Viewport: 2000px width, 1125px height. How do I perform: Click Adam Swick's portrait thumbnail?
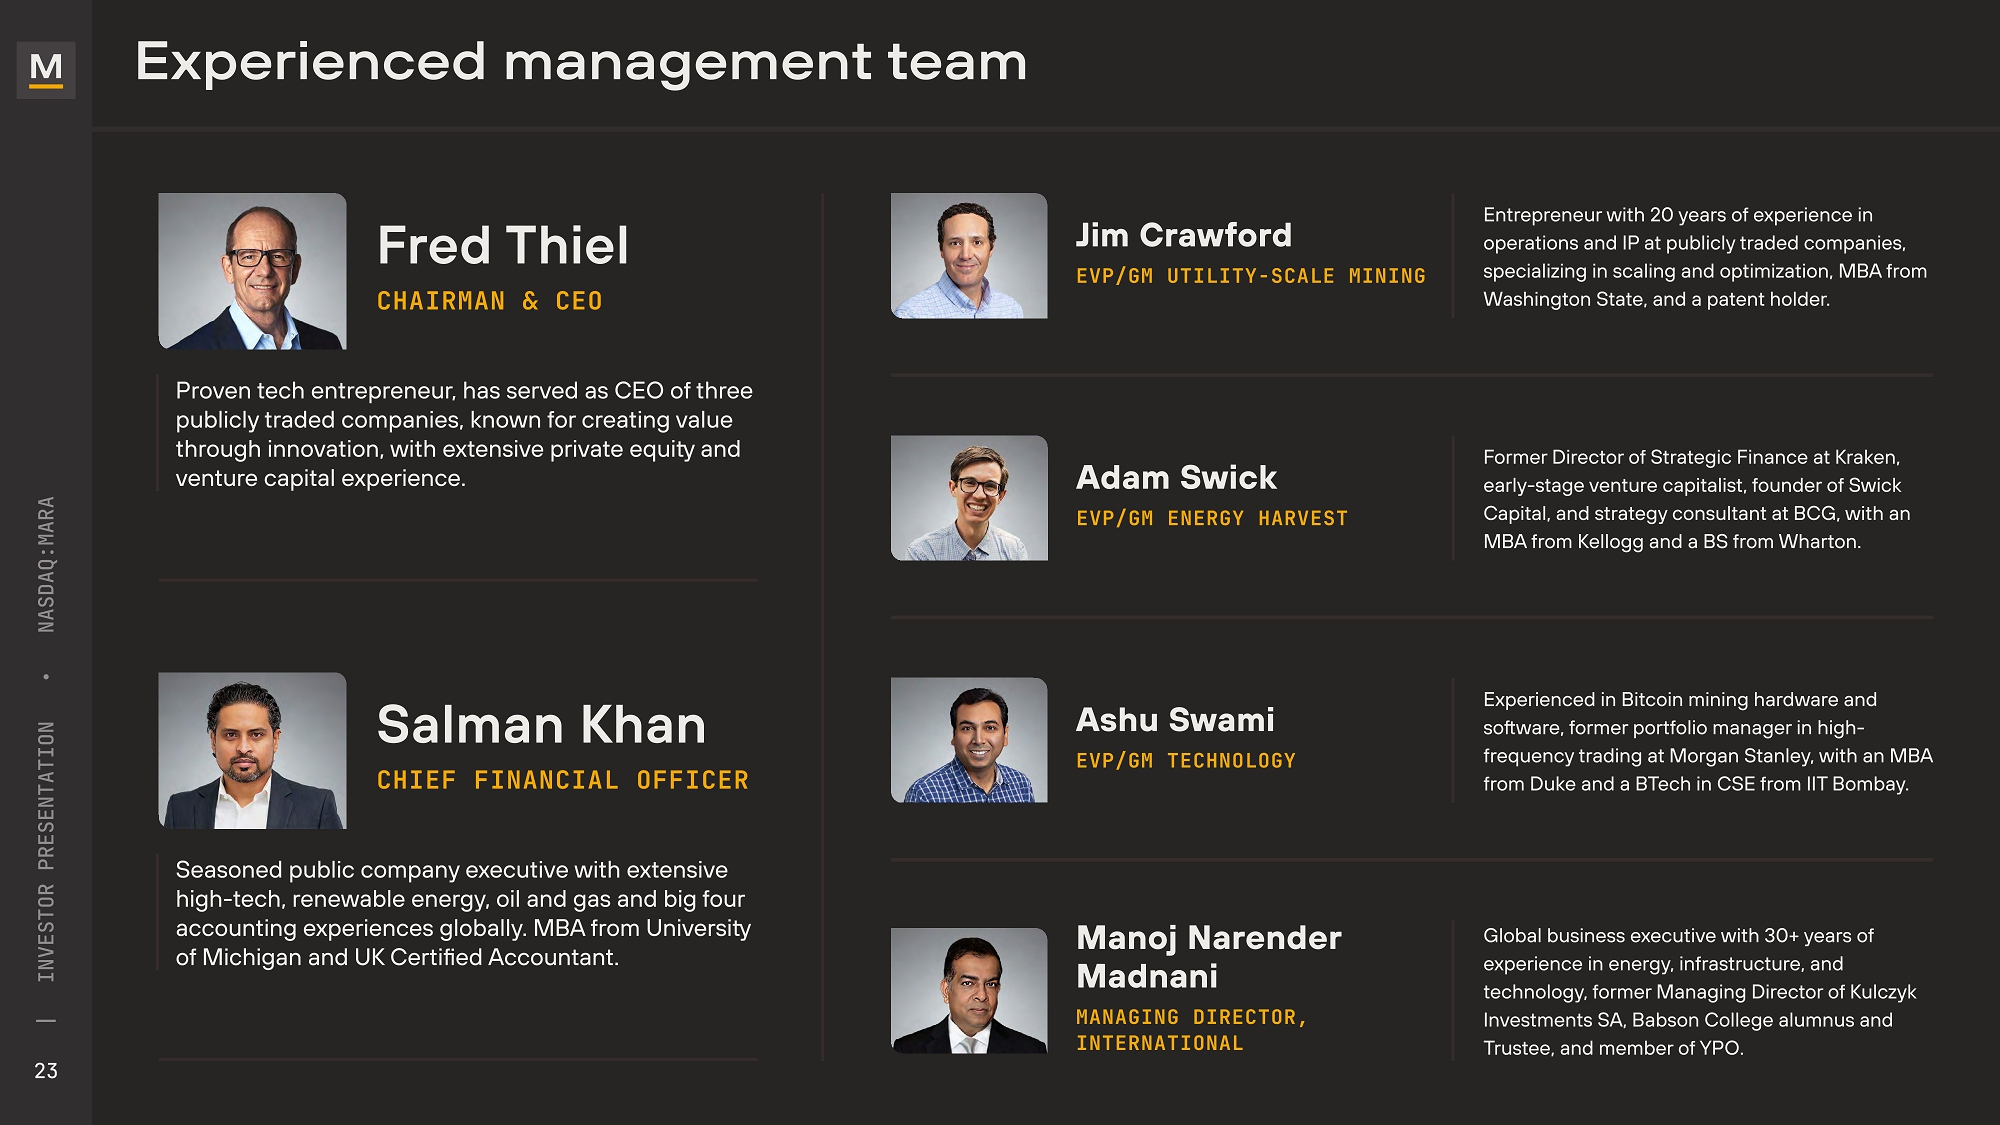969,498
